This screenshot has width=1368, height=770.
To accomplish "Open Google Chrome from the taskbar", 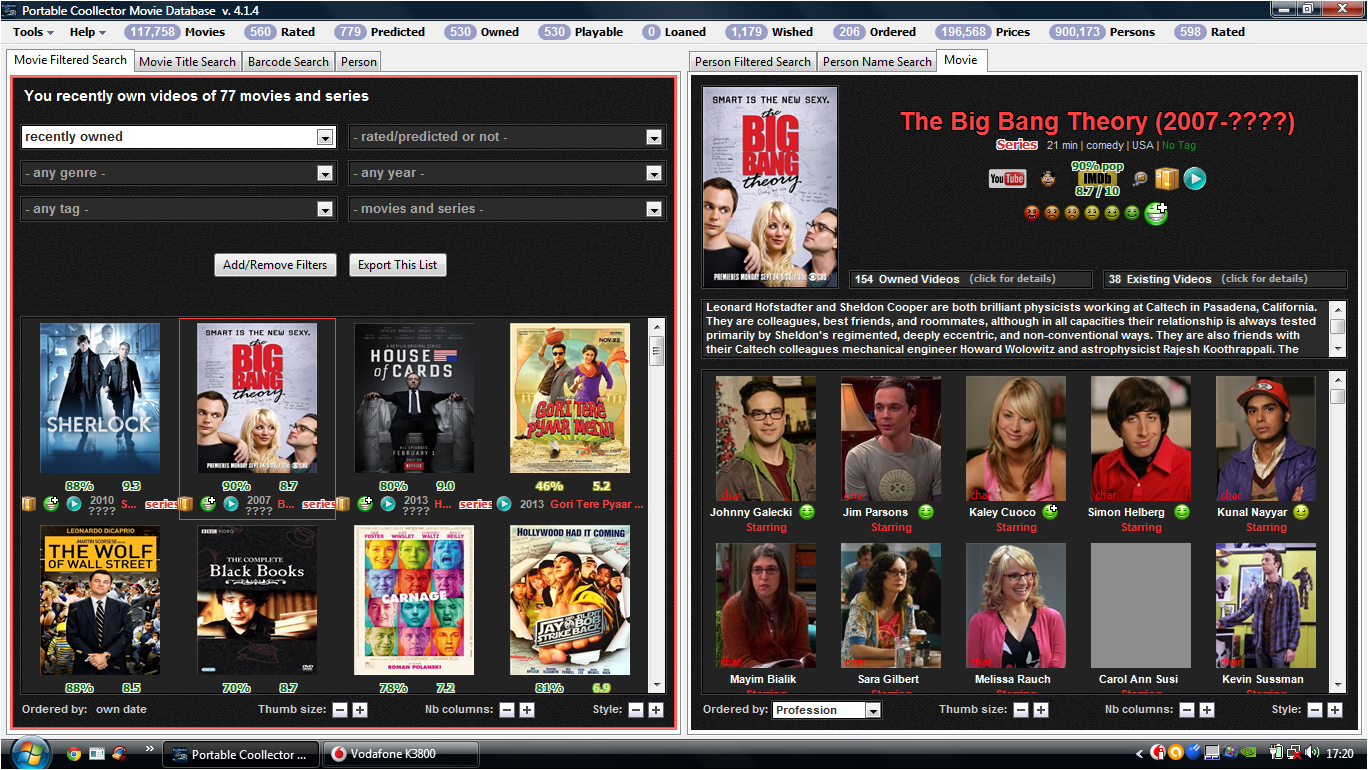I will (74, 754).
